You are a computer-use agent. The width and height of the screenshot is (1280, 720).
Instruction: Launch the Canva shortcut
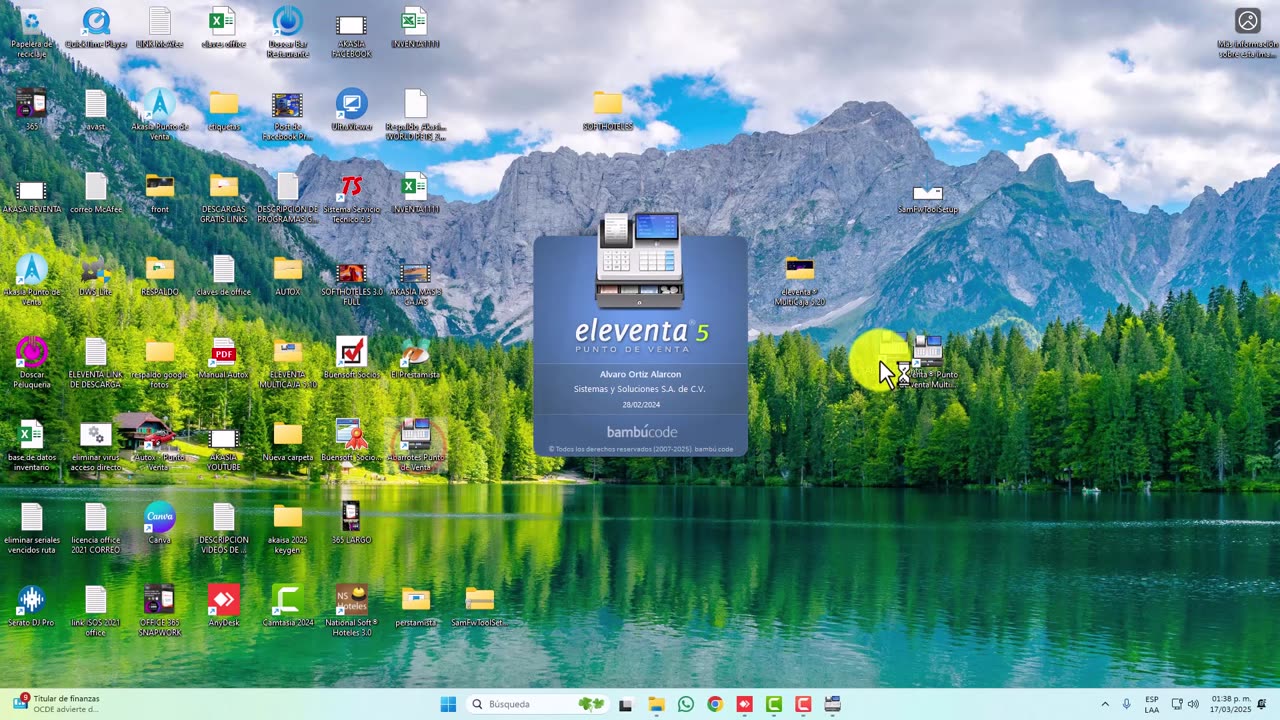(160, 524)
